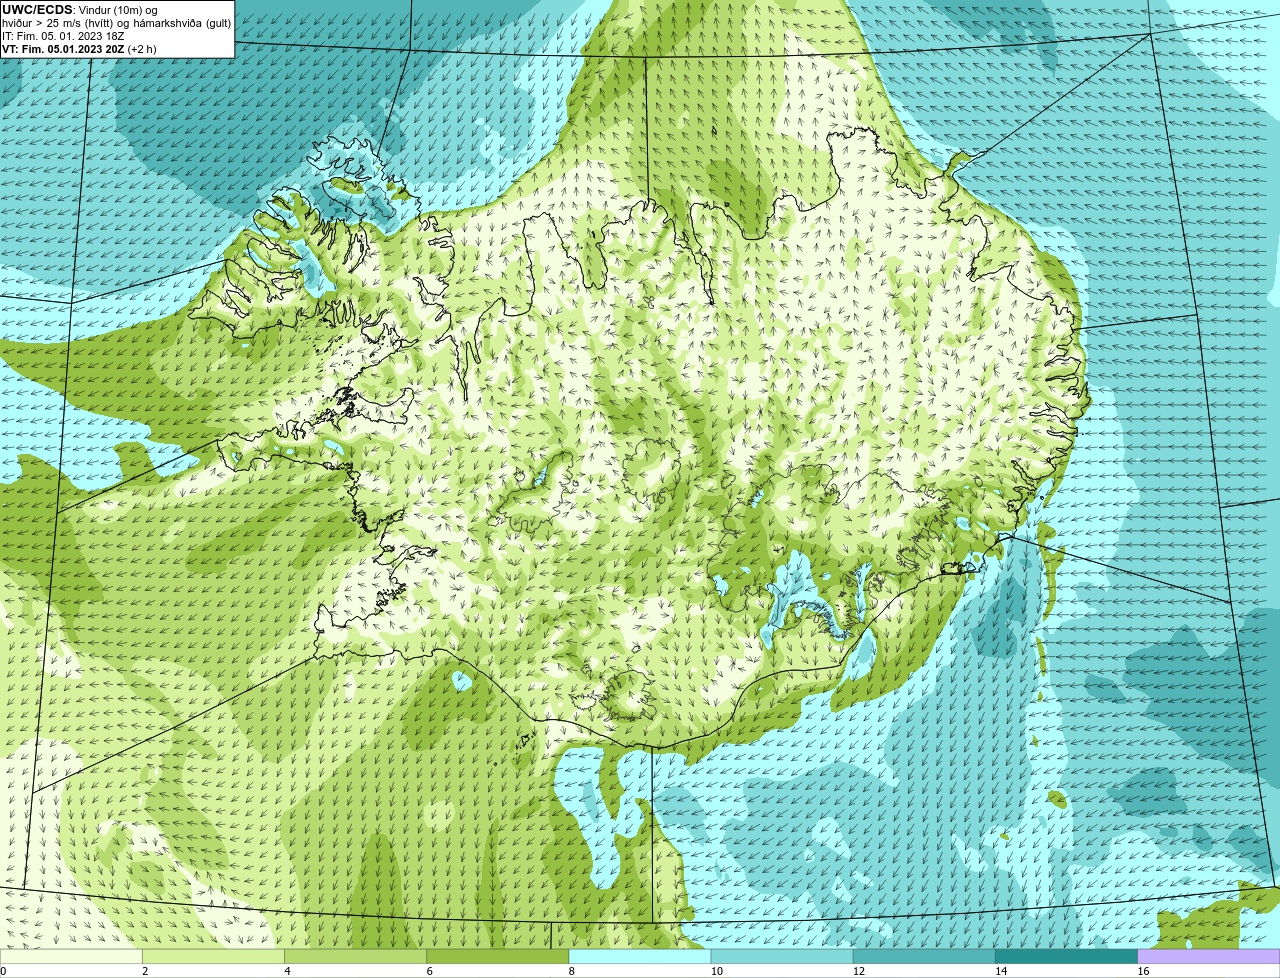The height and width of the screenshot is (978, 1280).
Task: Click the pale yellow 0–2 m/s legend swatch
Action: click(x=71, y=957)
